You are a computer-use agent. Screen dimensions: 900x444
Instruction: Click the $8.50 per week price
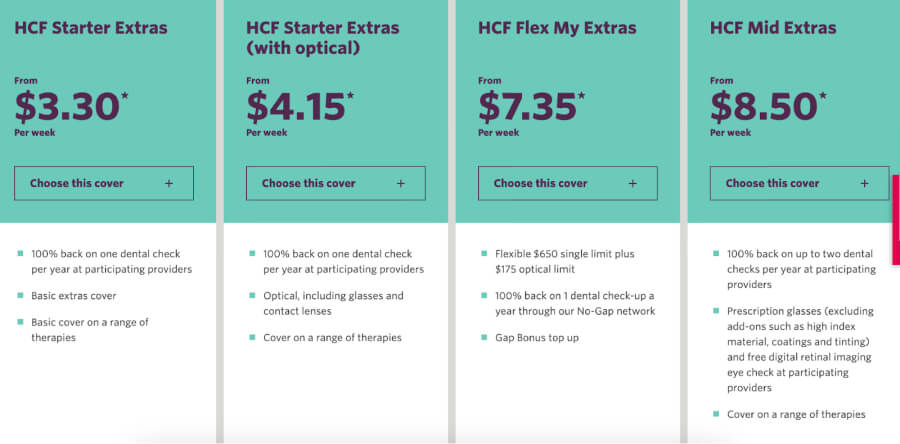[762, 106]
